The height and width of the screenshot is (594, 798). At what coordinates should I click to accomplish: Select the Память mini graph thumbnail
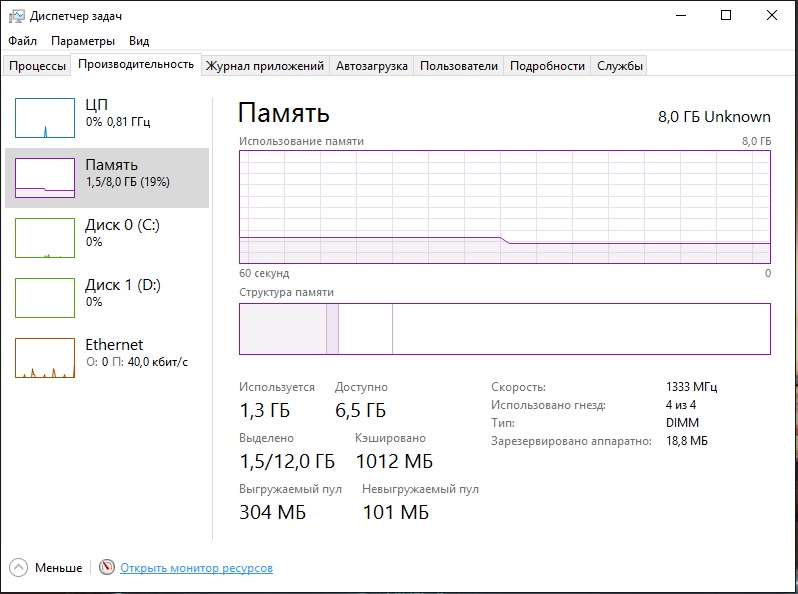(45, 177)
